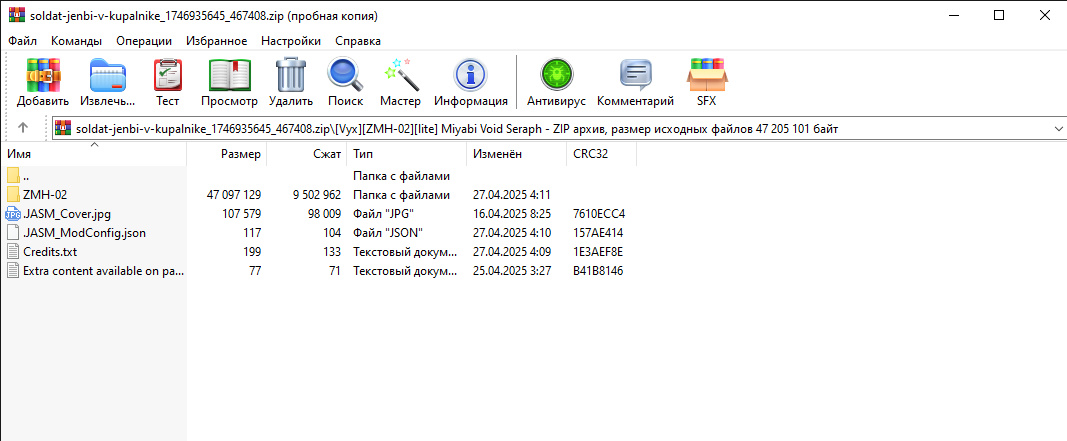Click the Извлечь (Extract) toolbar icon
Screen dimensions: 1067x441
point(108,76)
